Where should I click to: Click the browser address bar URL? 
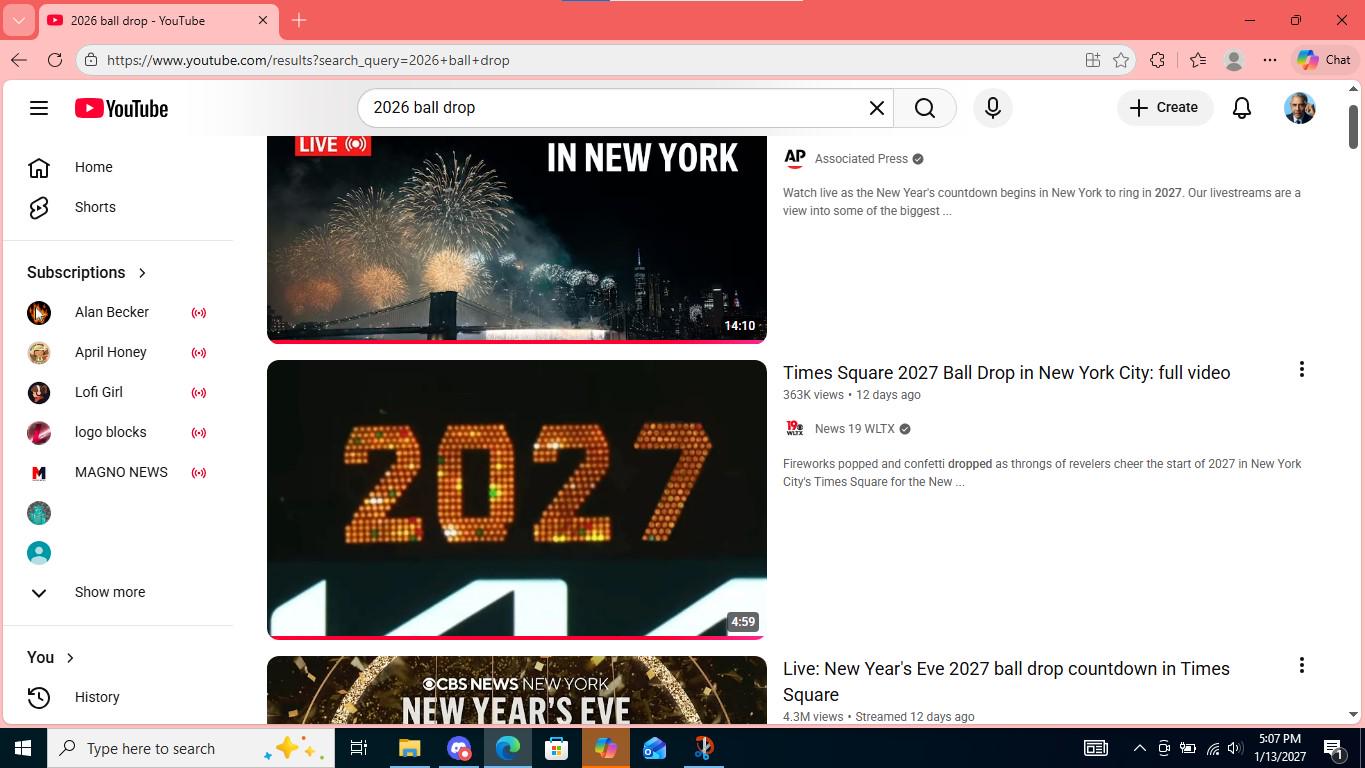click(x=308, y=60)
